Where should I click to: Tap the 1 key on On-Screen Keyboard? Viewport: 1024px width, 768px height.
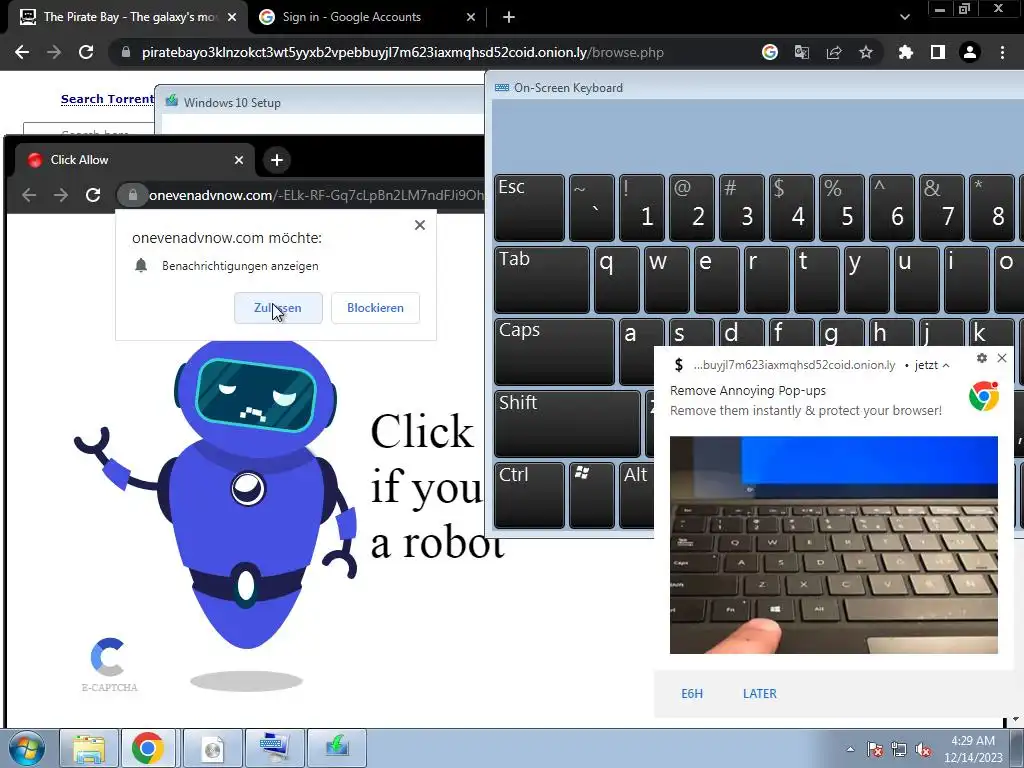(x=641, y=208)
